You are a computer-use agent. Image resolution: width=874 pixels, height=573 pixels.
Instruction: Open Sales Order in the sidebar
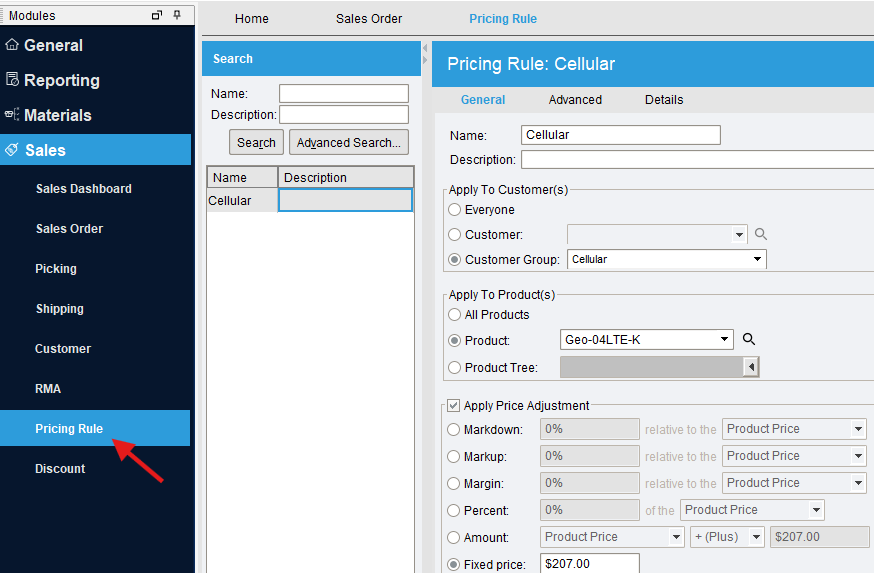pyautogui.click(x=69, y=229)
